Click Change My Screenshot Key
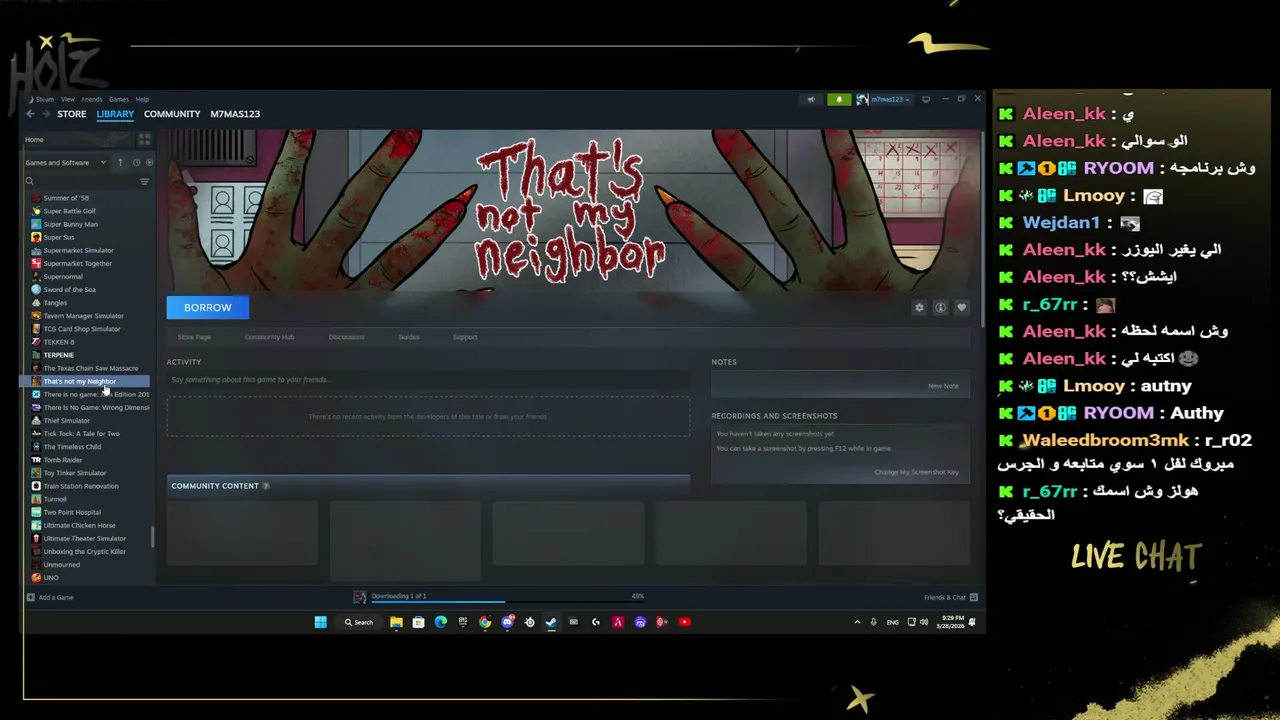The width and height of the screenshot is (1280, 720). point(916,472)
